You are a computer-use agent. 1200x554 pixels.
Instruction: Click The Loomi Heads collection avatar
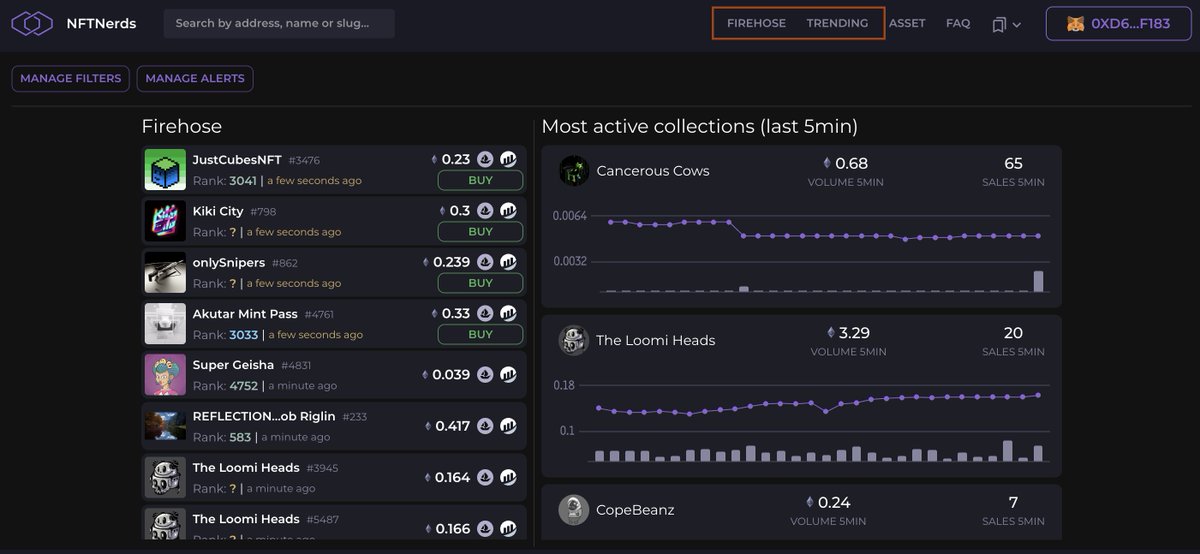[574, 340]
